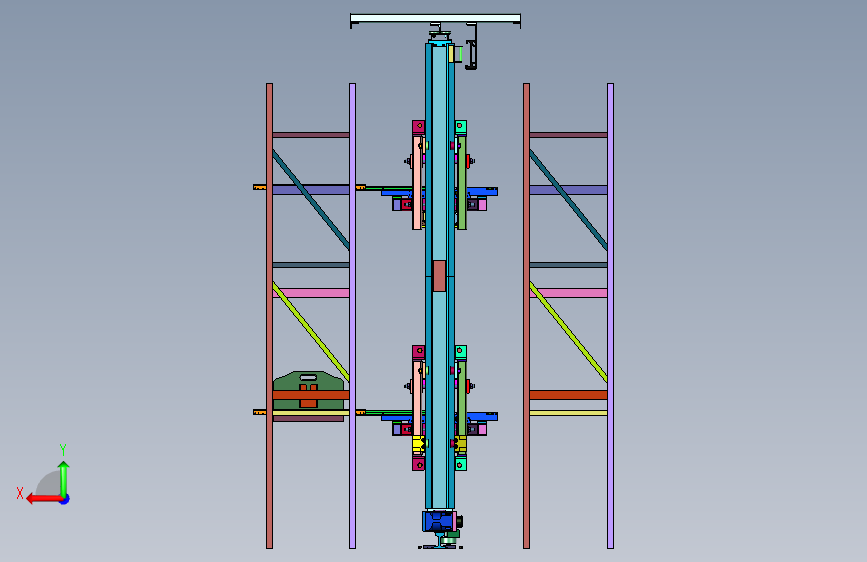Click the "X" axis label text
The width and height of the screenshot is (867, 562).
pyautogui.click(x=20, y=493)
